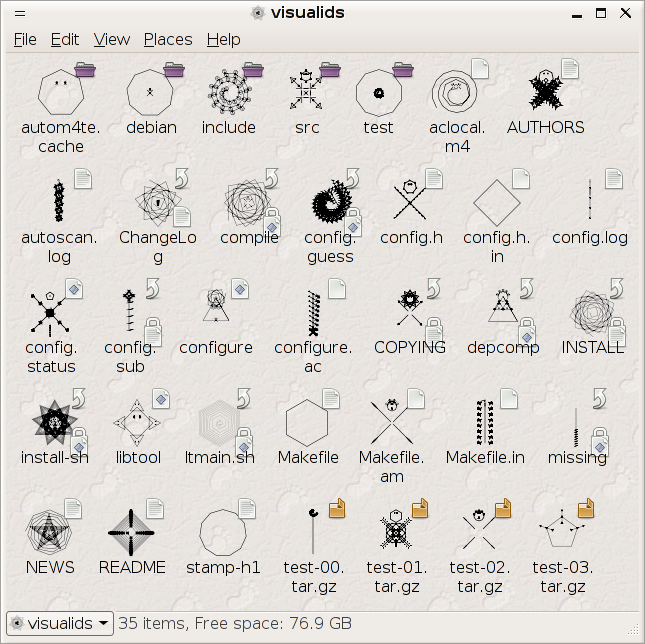This screenshot has width=645, height=644.
Task: Select the configure.ac file icon
Action: coord(314,313)
